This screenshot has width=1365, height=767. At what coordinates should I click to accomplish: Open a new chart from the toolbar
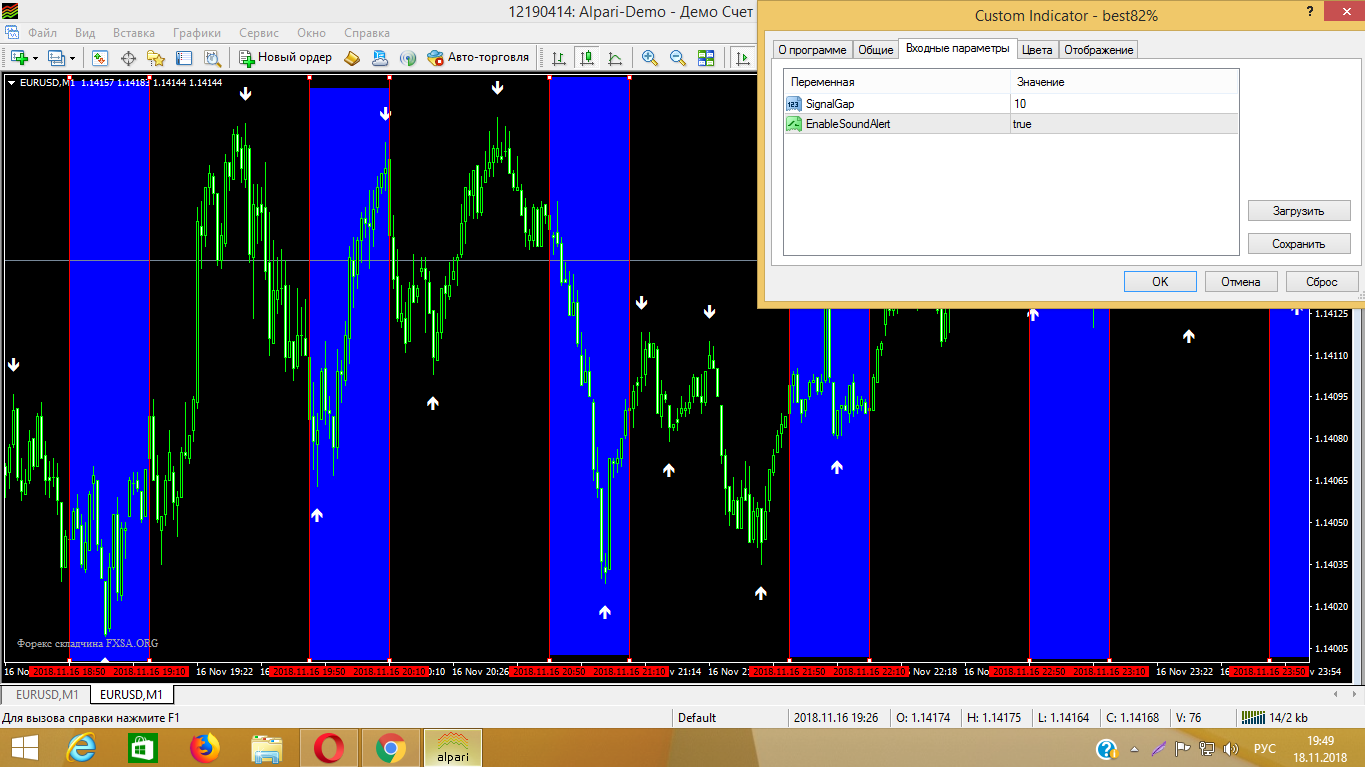tap(19, 58)
